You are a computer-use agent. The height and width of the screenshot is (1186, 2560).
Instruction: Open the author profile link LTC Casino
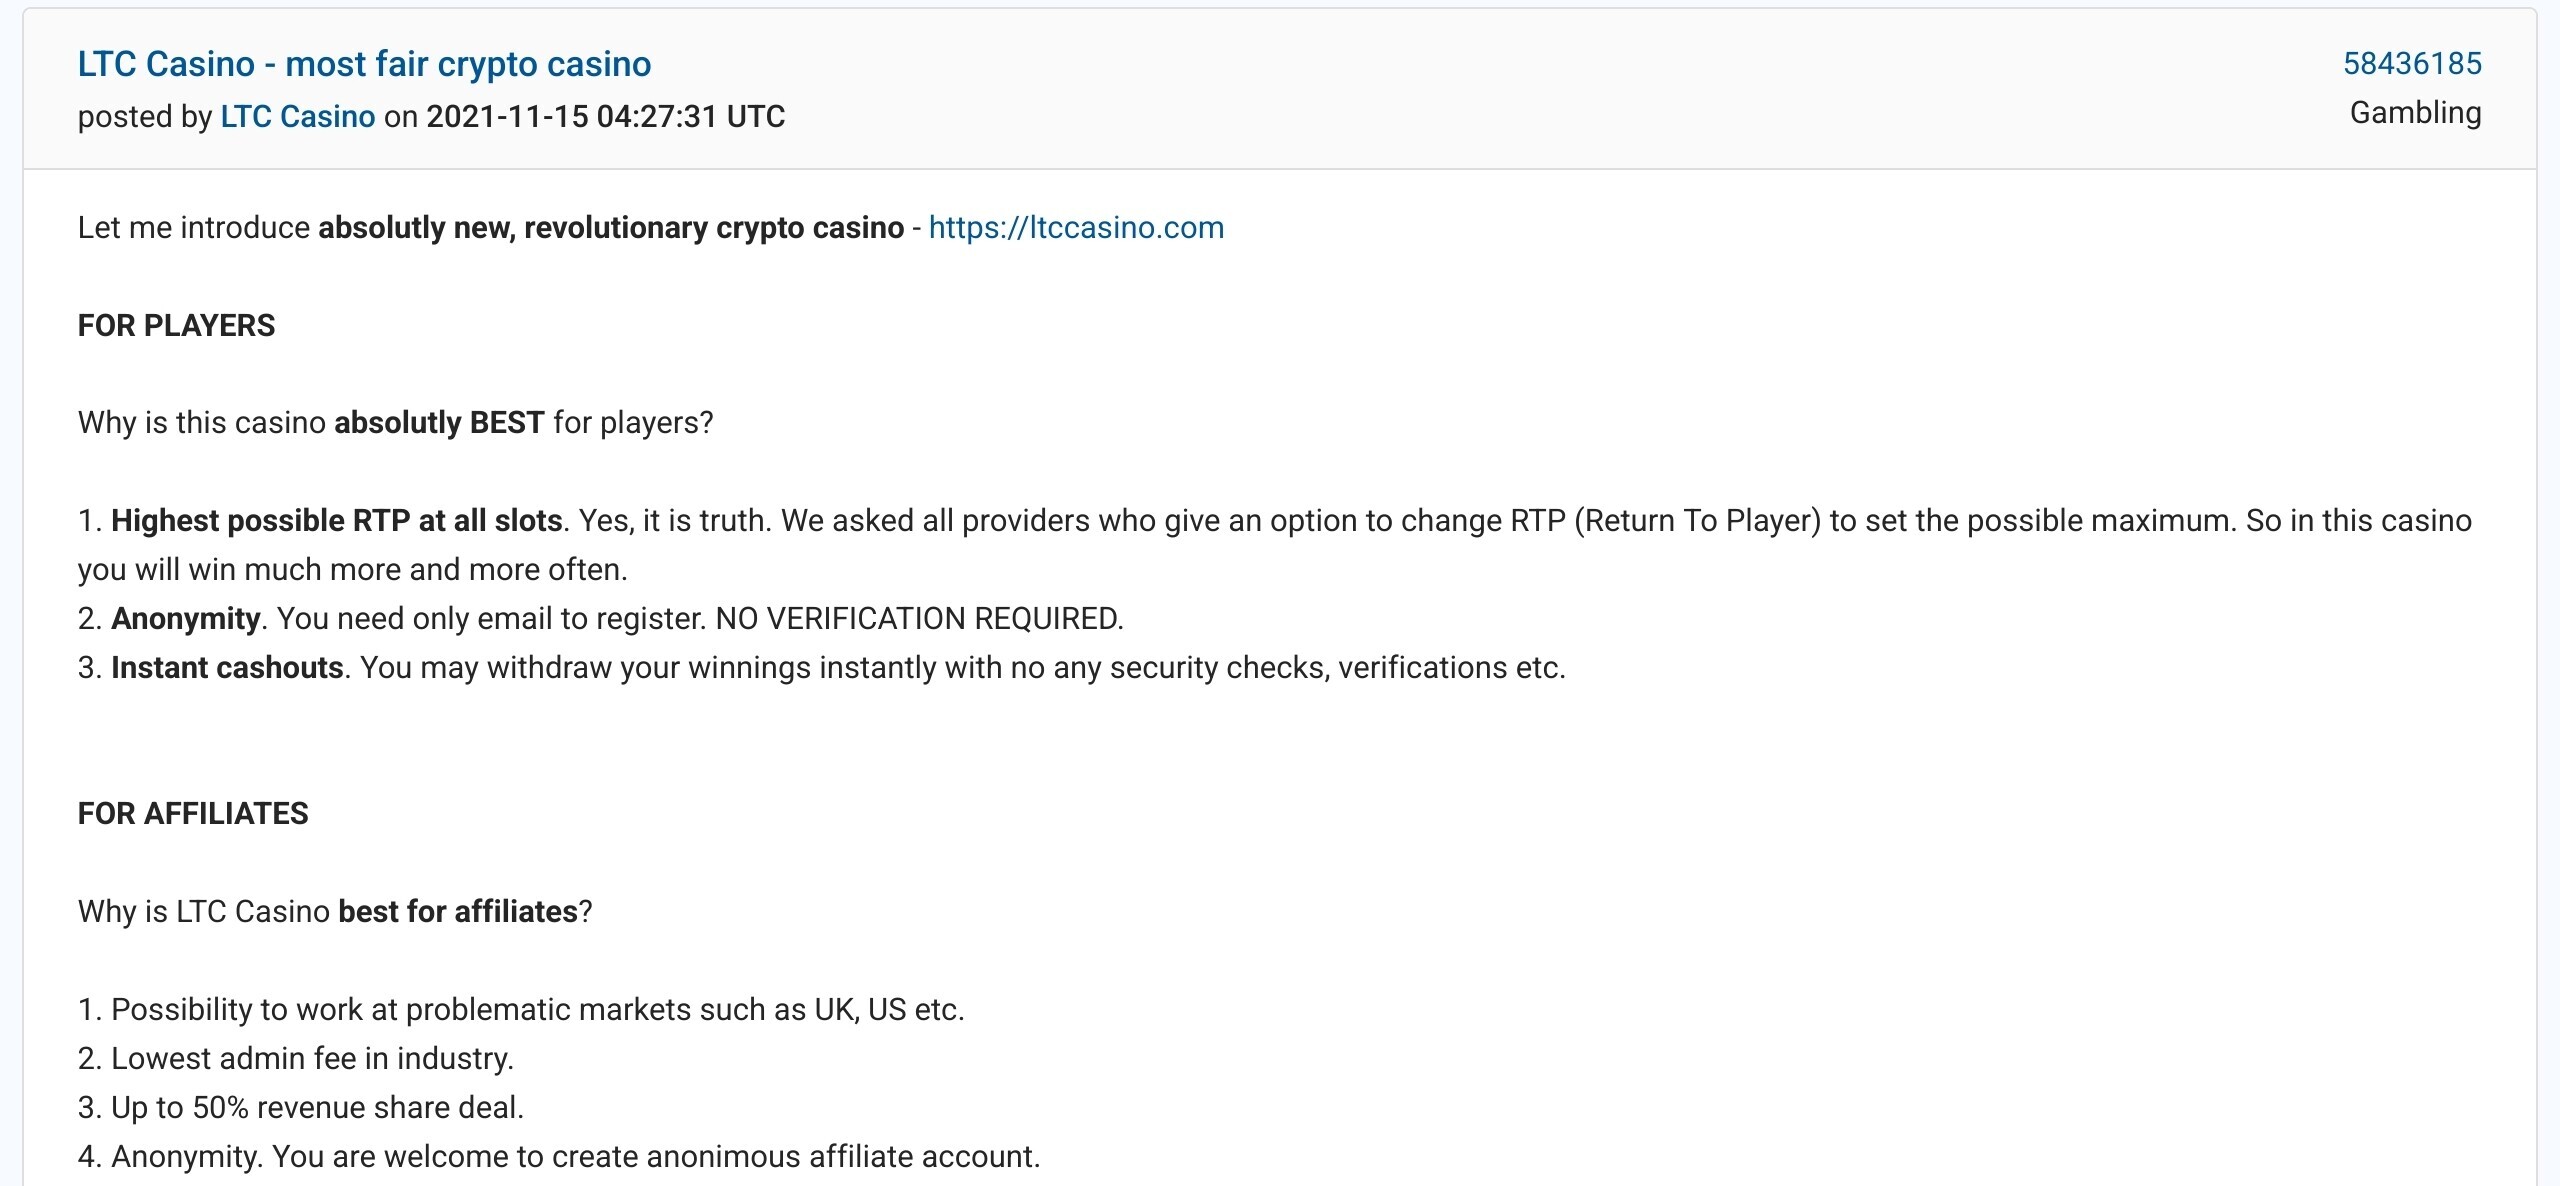pyautogui.click(x=298, y=116)
